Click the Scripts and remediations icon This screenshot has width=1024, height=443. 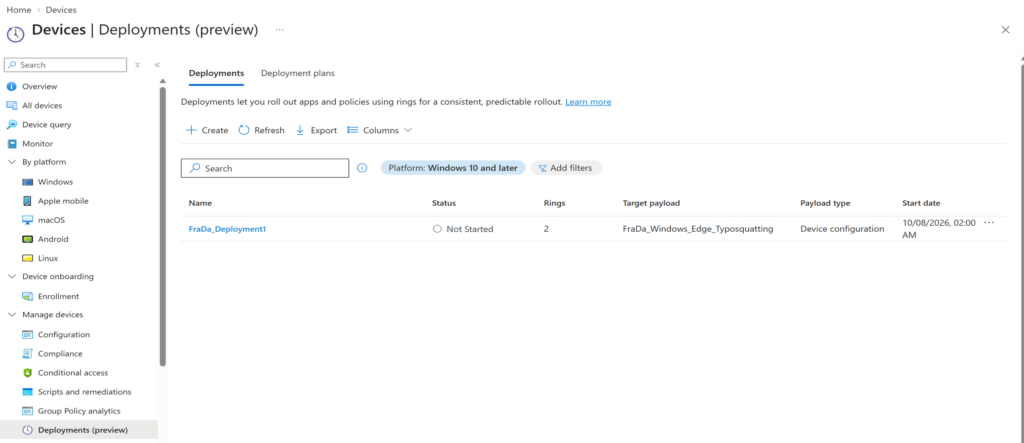point(27,392)
